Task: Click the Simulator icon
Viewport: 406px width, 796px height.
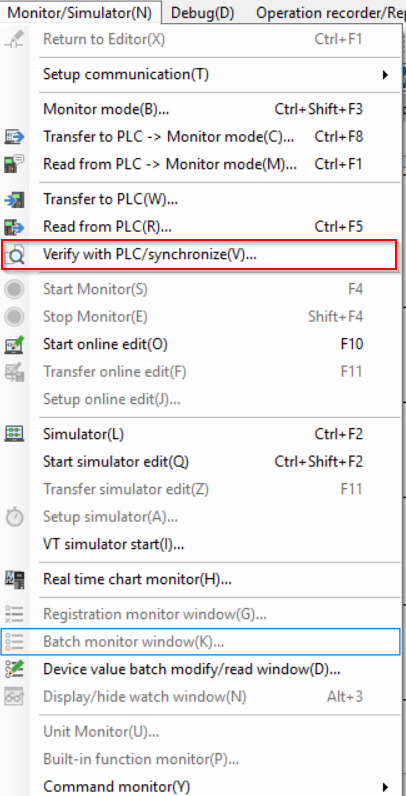Action: tap(14, 434)
